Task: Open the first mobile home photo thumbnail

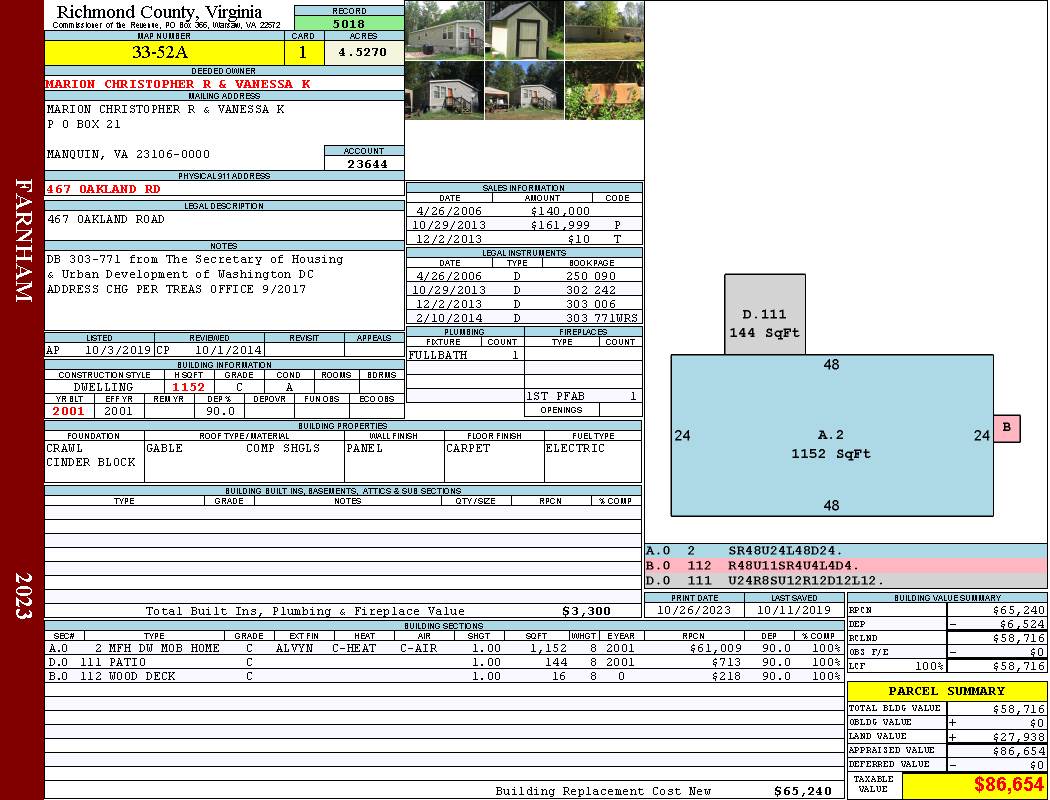Action: tap(445, 30)
